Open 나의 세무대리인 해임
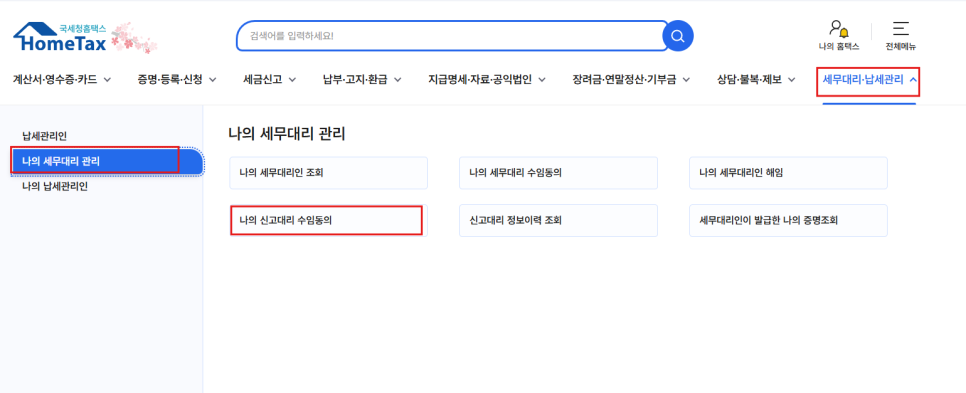 tap(788, 173)
